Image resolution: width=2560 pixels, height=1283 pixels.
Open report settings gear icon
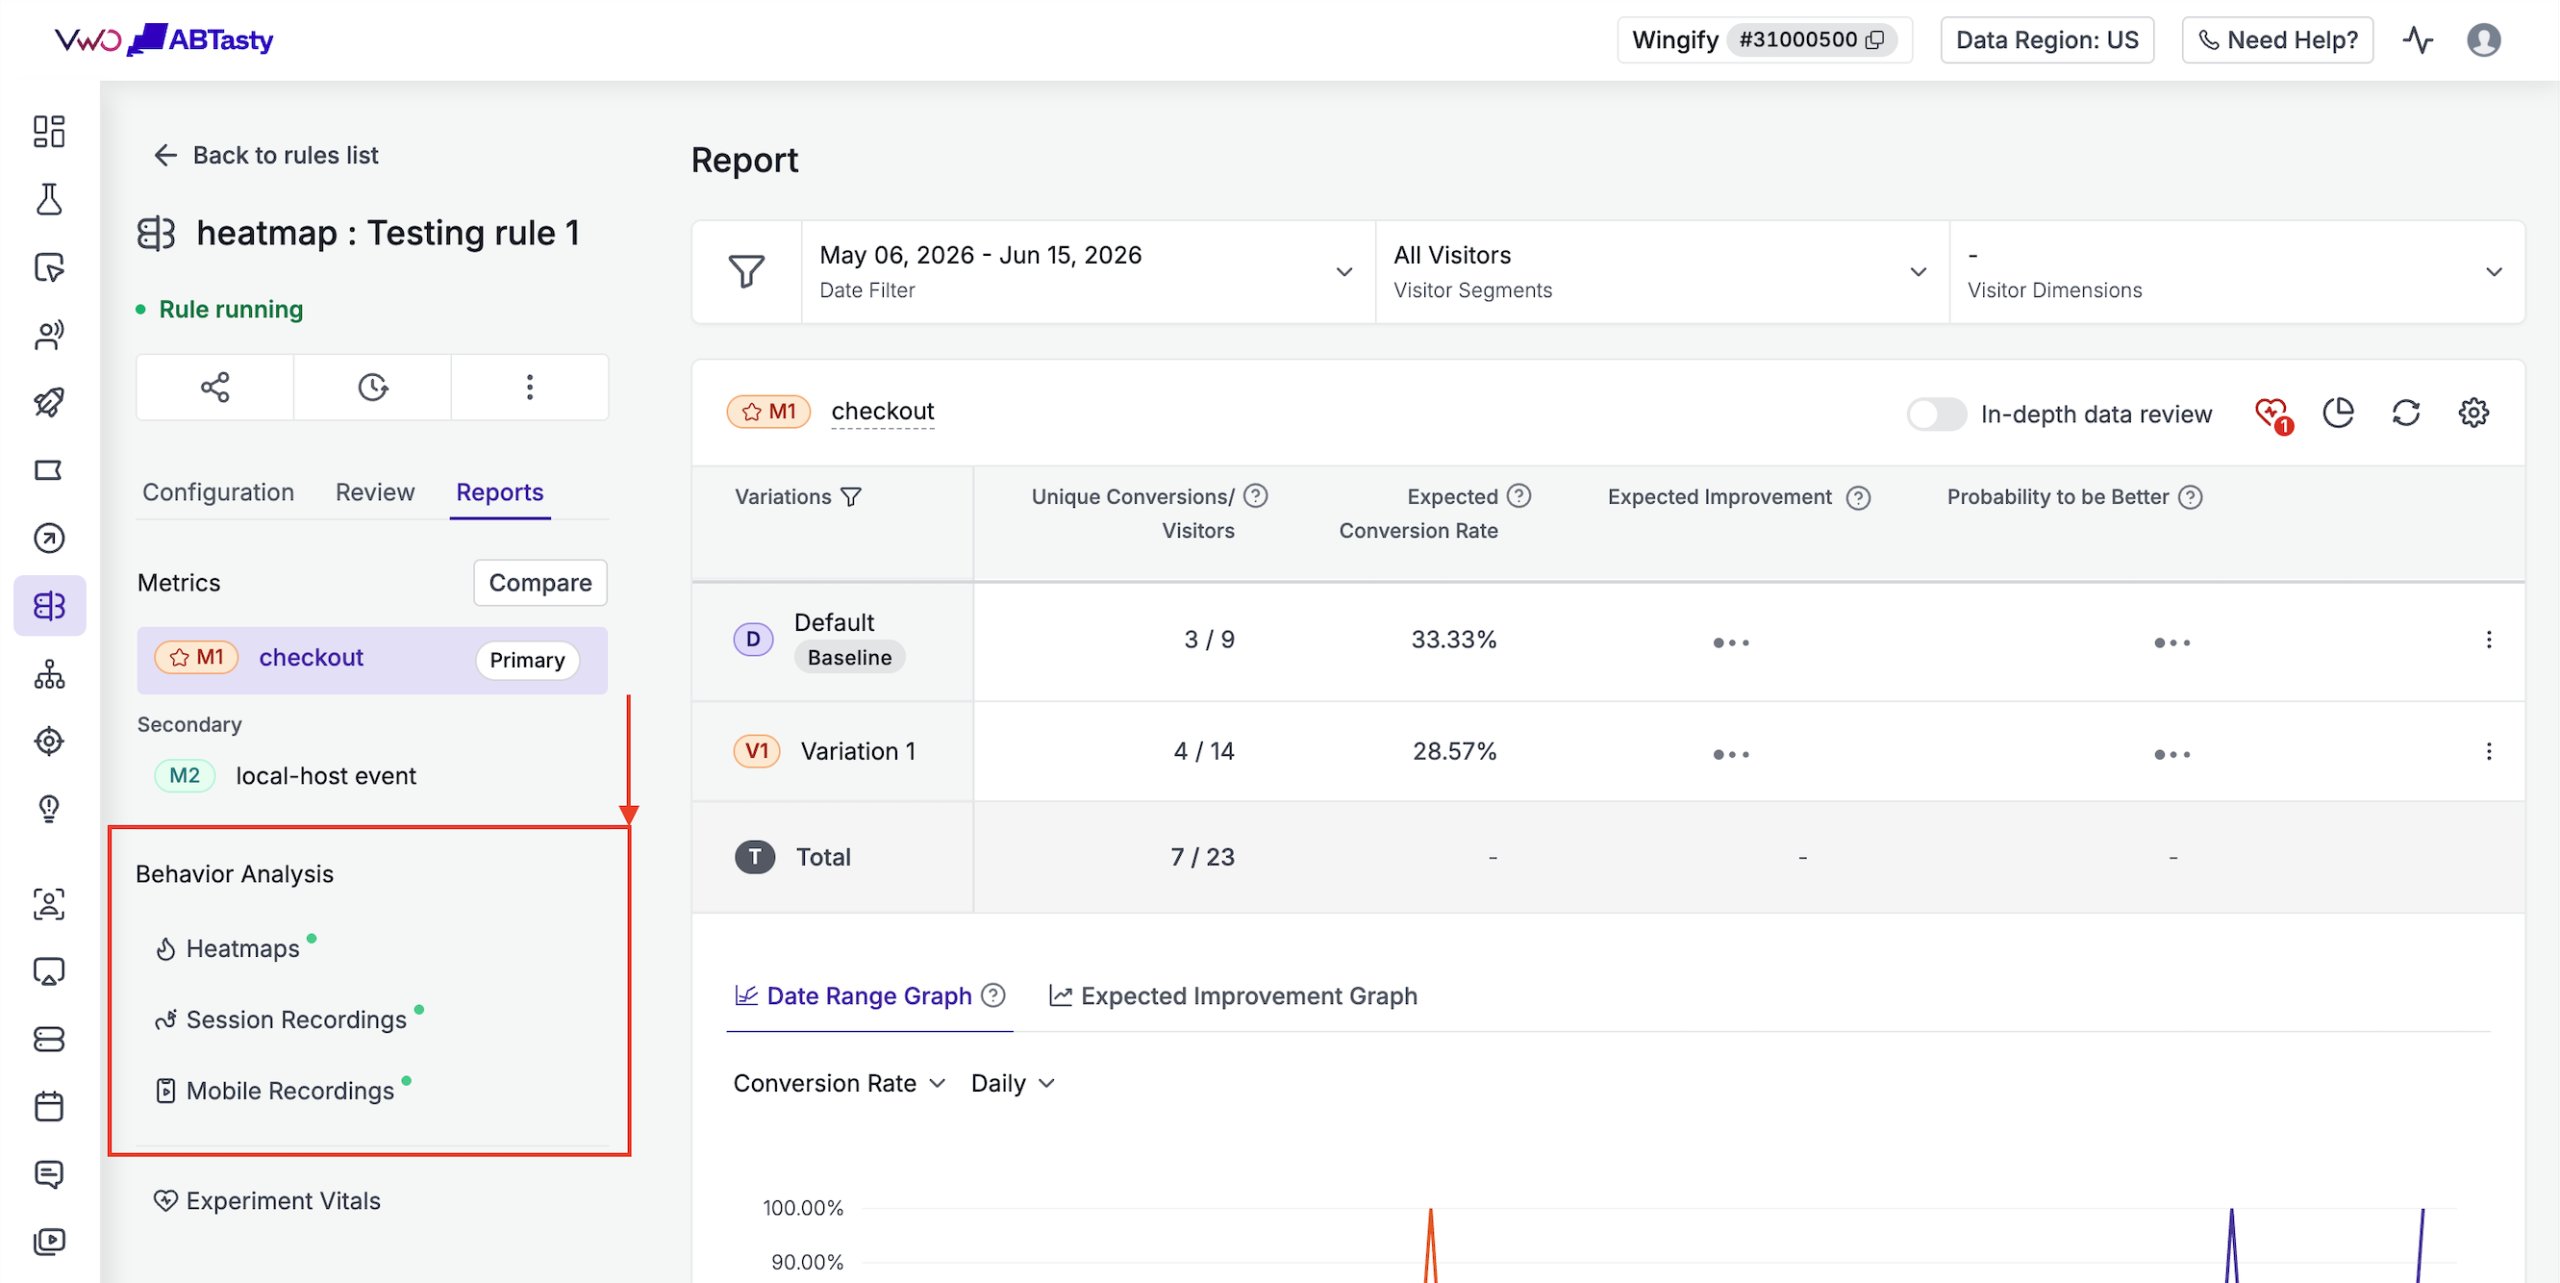pyautogui.click(x=2474, y=412)
